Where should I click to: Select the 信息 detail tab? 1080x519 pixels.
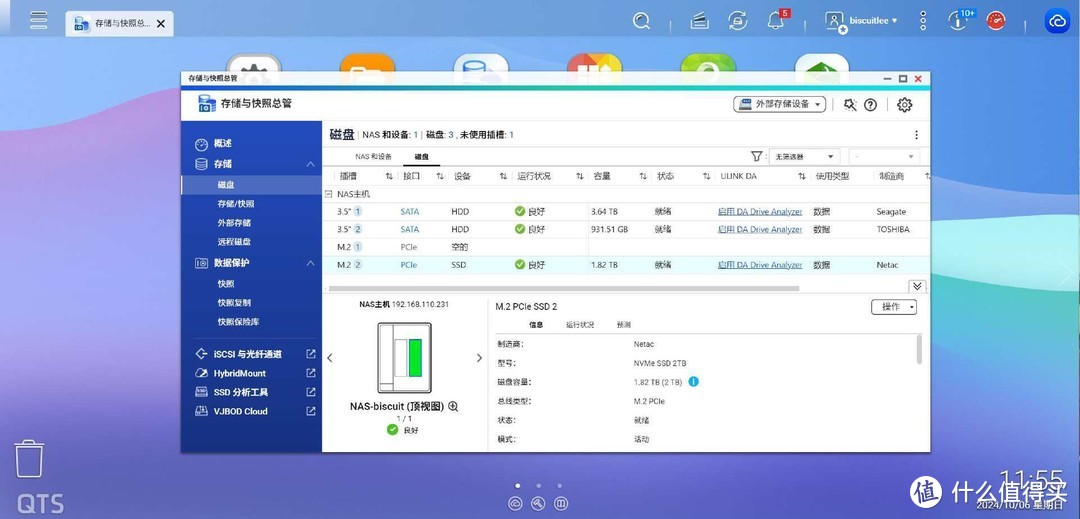click(536, 325)
